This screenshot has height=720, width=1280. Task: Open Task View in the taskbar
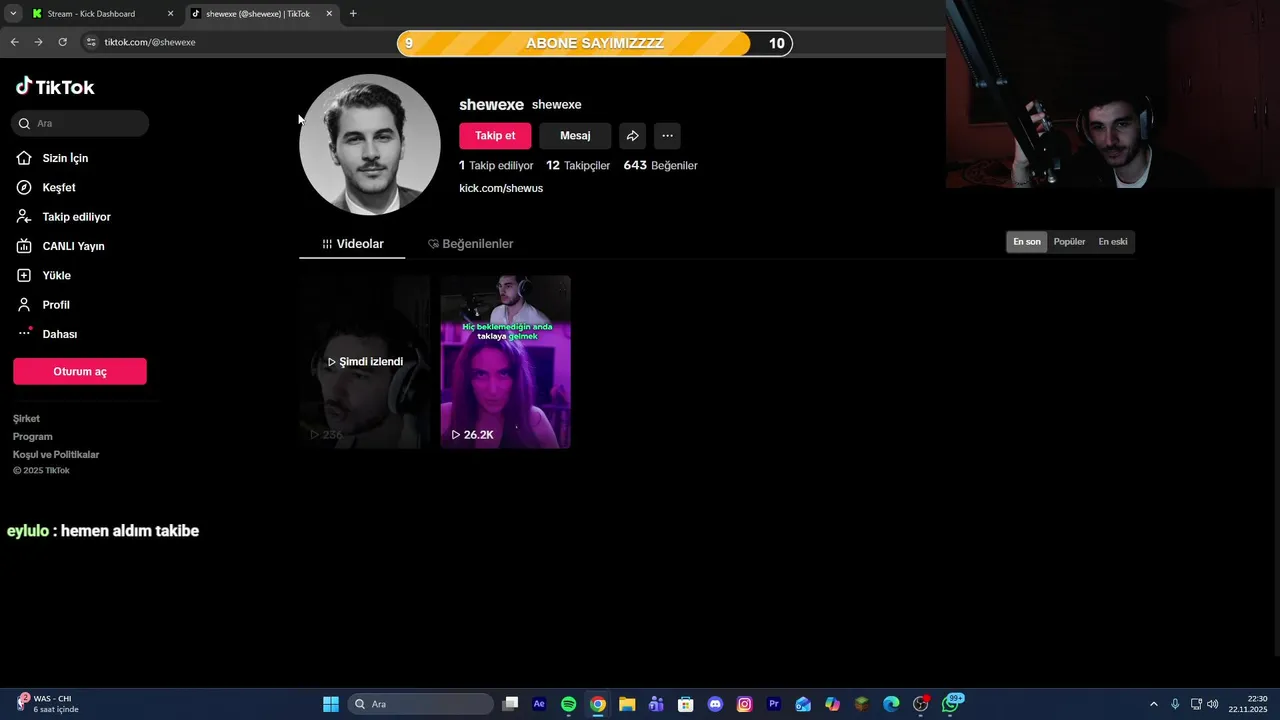(x=510, y=704)
